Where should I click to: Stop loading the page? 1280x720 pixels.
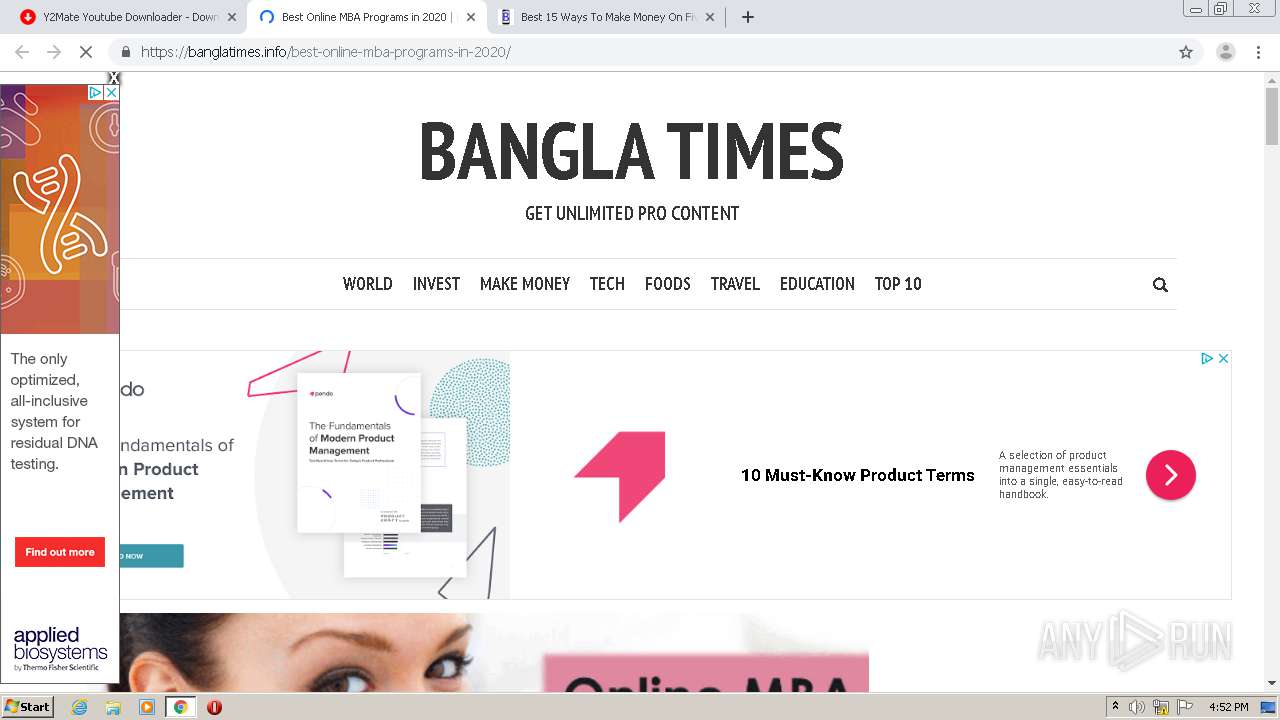coord(86,52)
